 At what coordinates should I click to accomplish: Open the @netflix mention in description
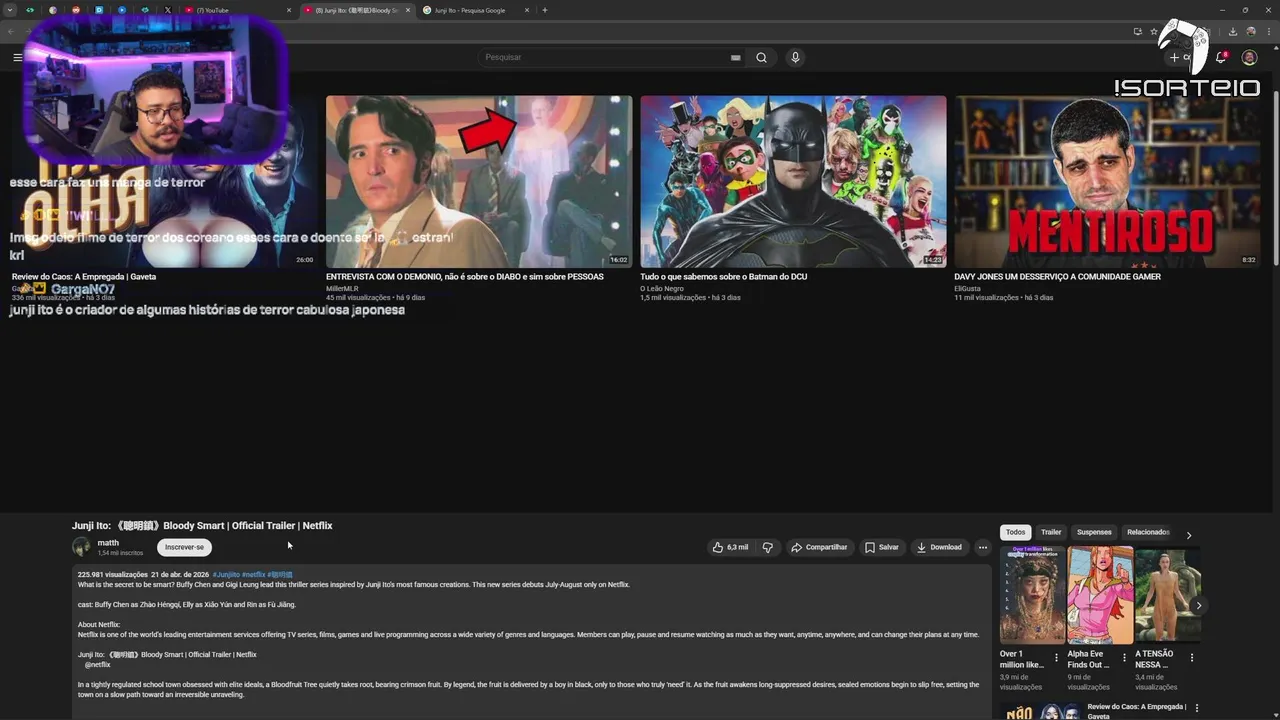(x=98, y=665)
